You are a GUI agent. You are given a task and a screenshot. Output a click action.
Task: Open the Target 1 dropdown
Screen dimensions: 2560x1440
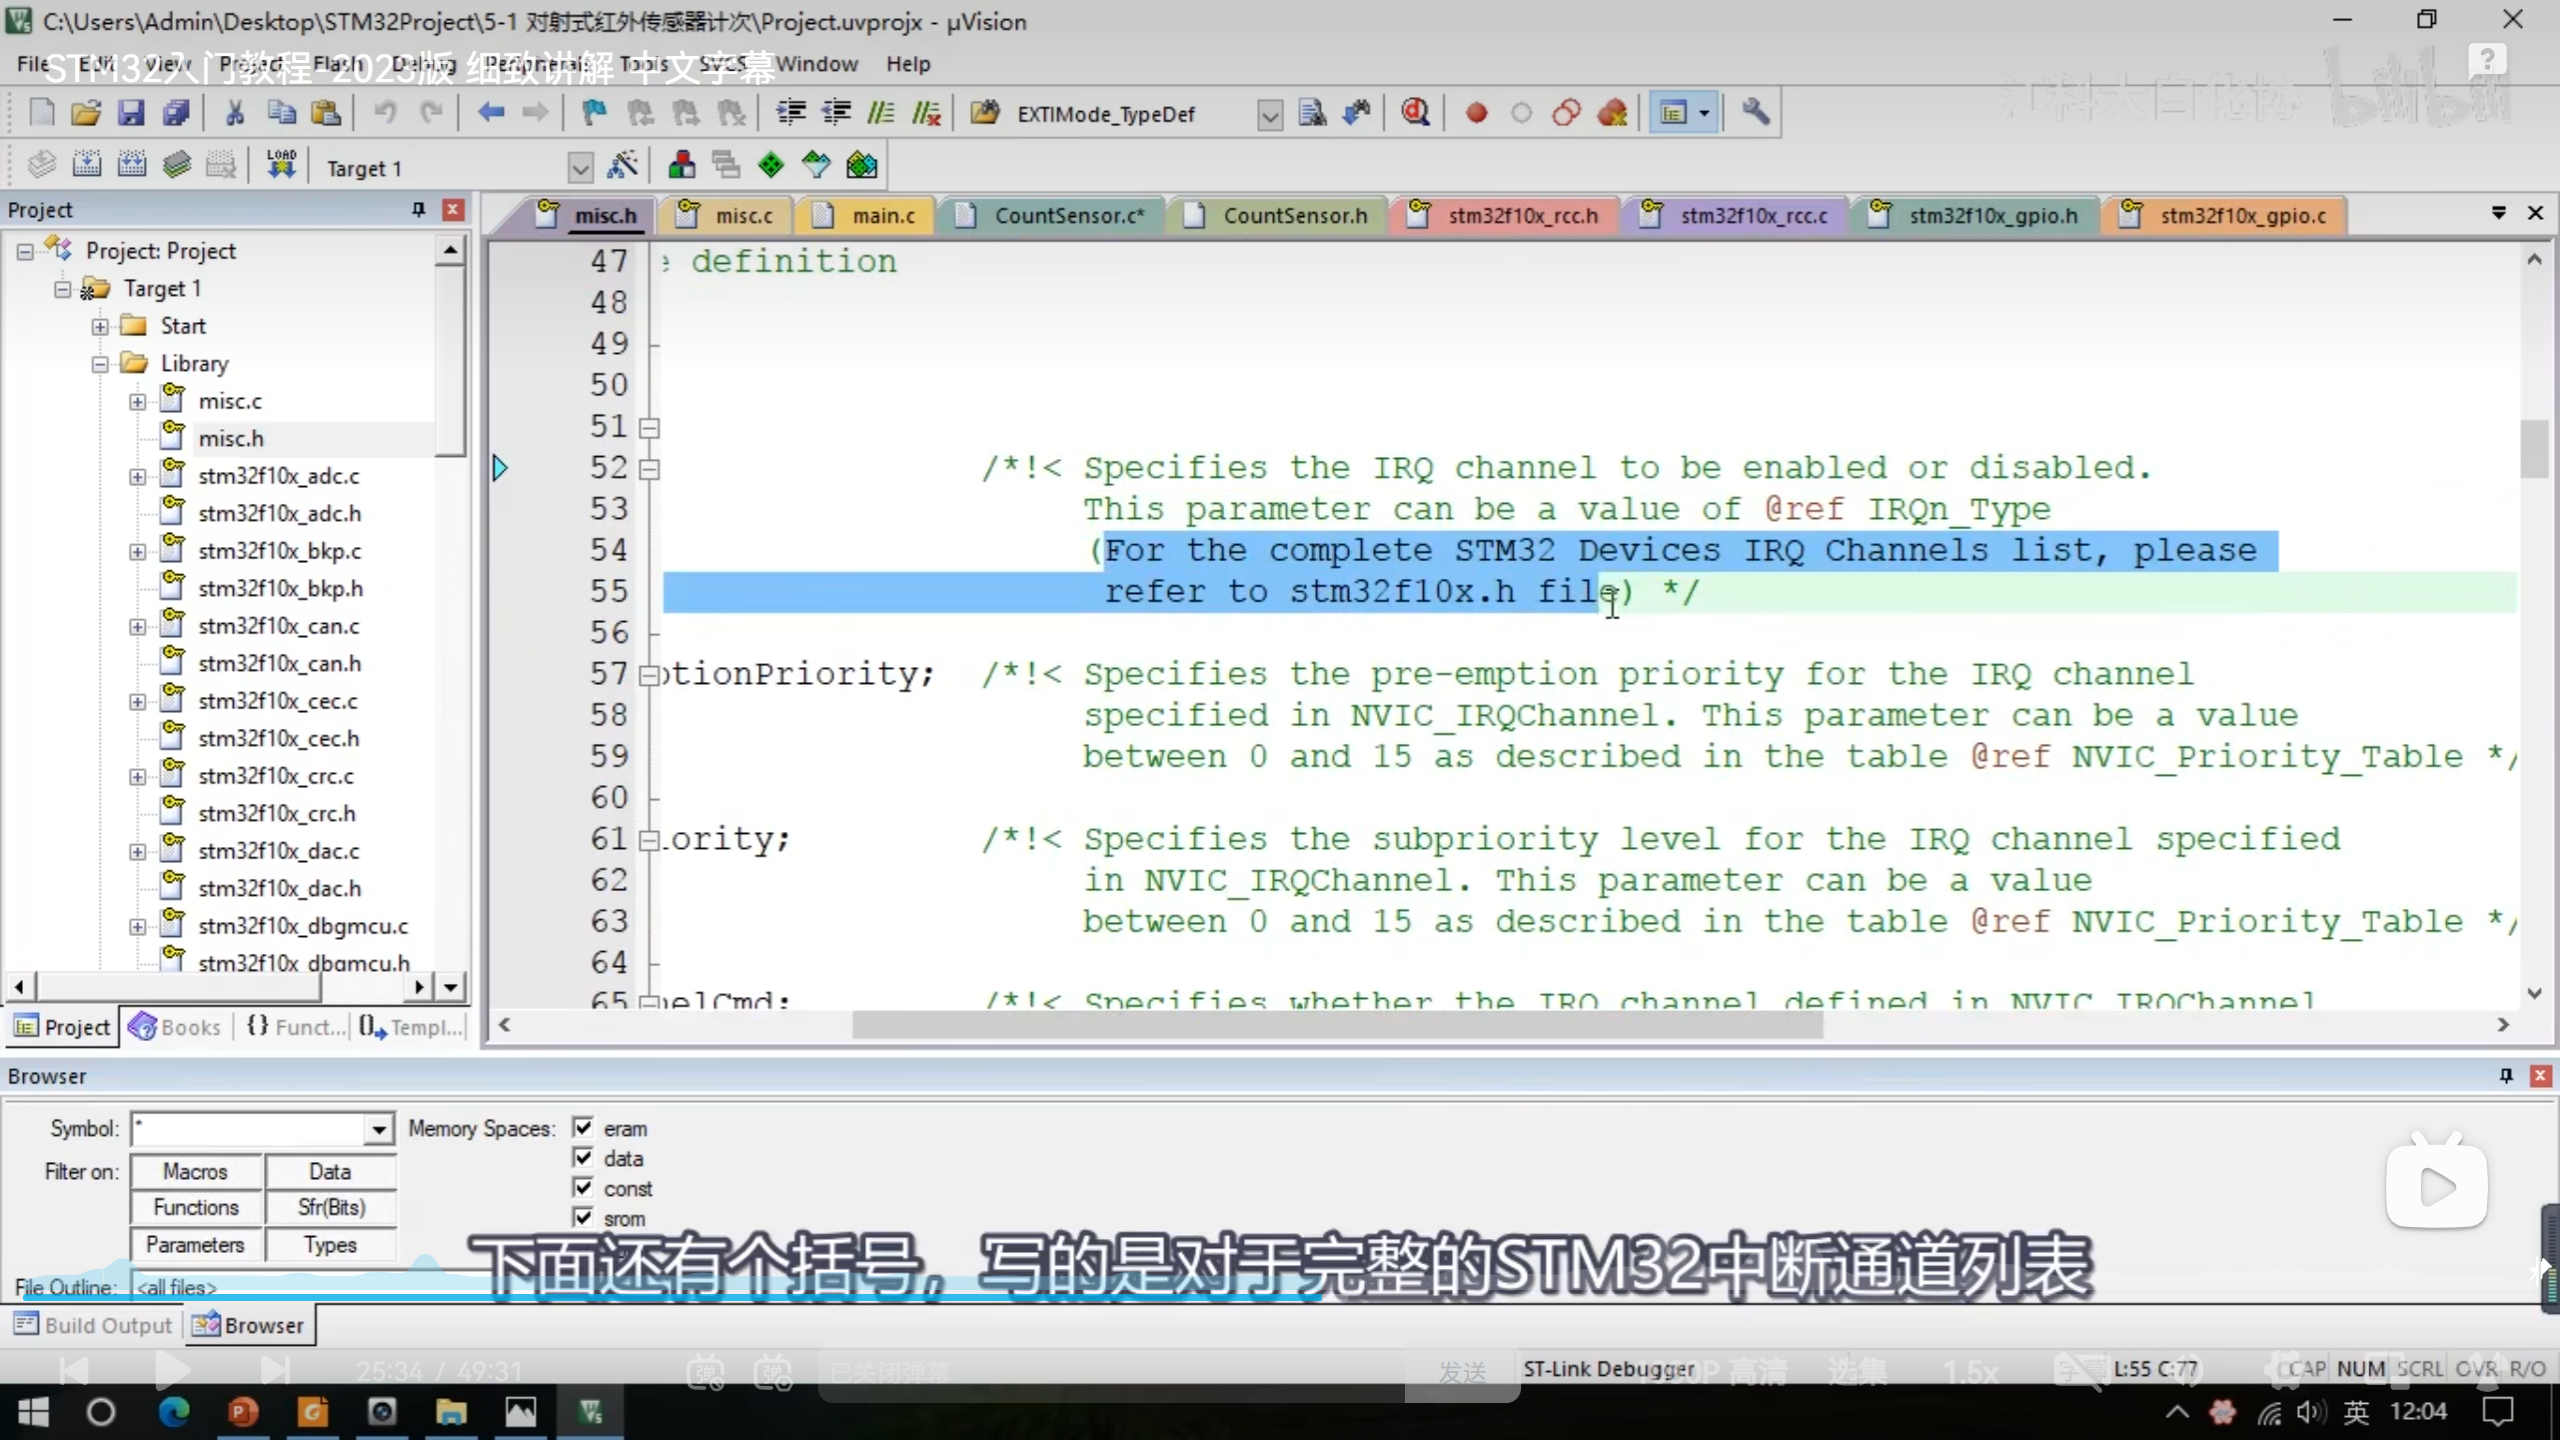(580, 168)
